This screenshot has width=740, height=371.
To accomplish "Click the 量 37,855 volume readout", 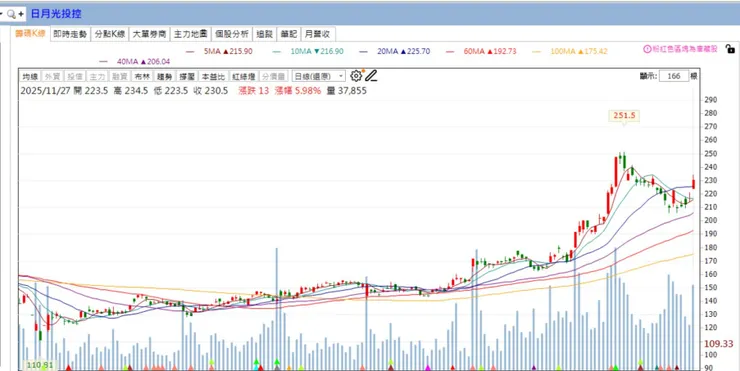I will (347, 91).
